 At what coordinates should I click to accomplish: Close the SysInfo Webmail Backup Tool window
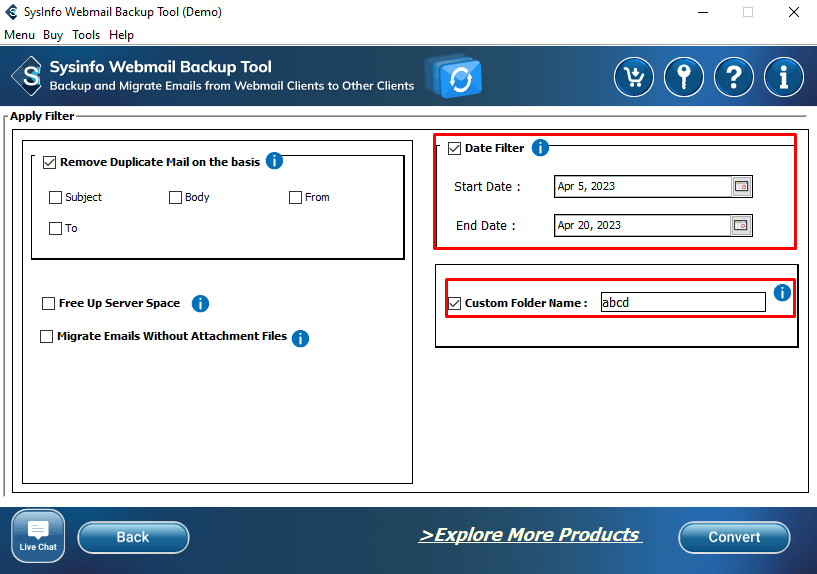coord(794,12)
